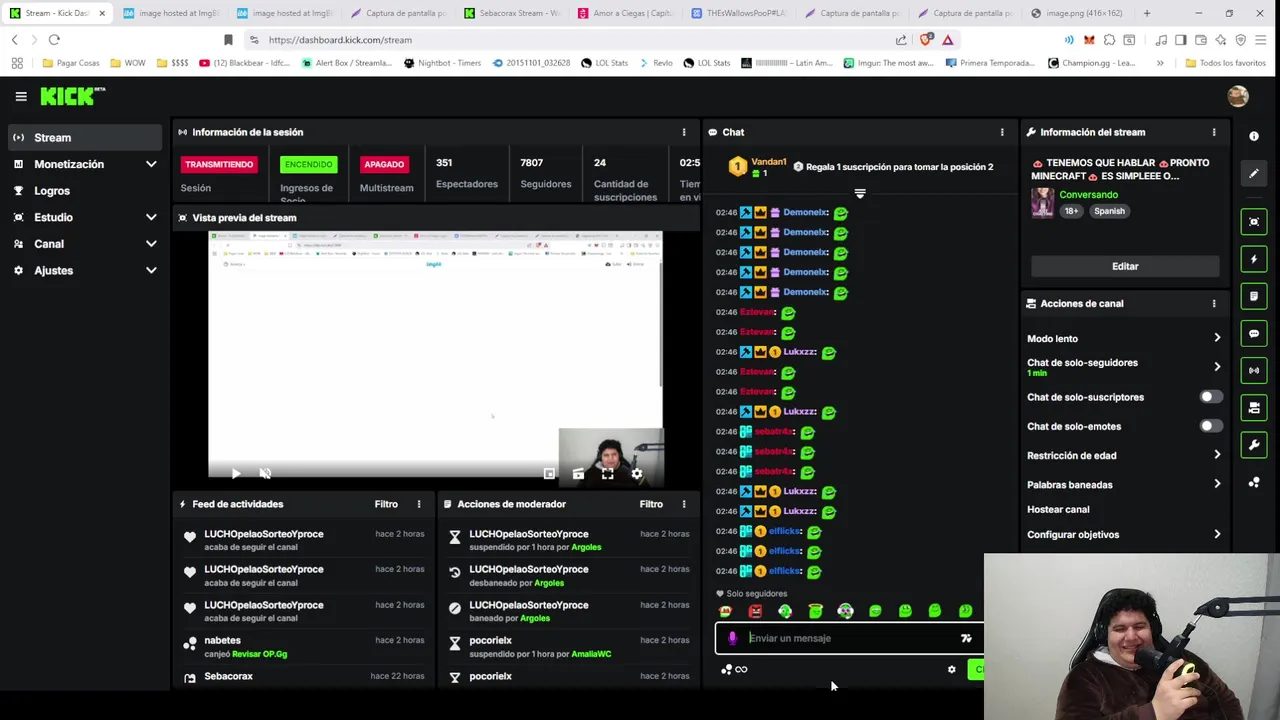Click the Kick logo

click(x=72, y=96)
